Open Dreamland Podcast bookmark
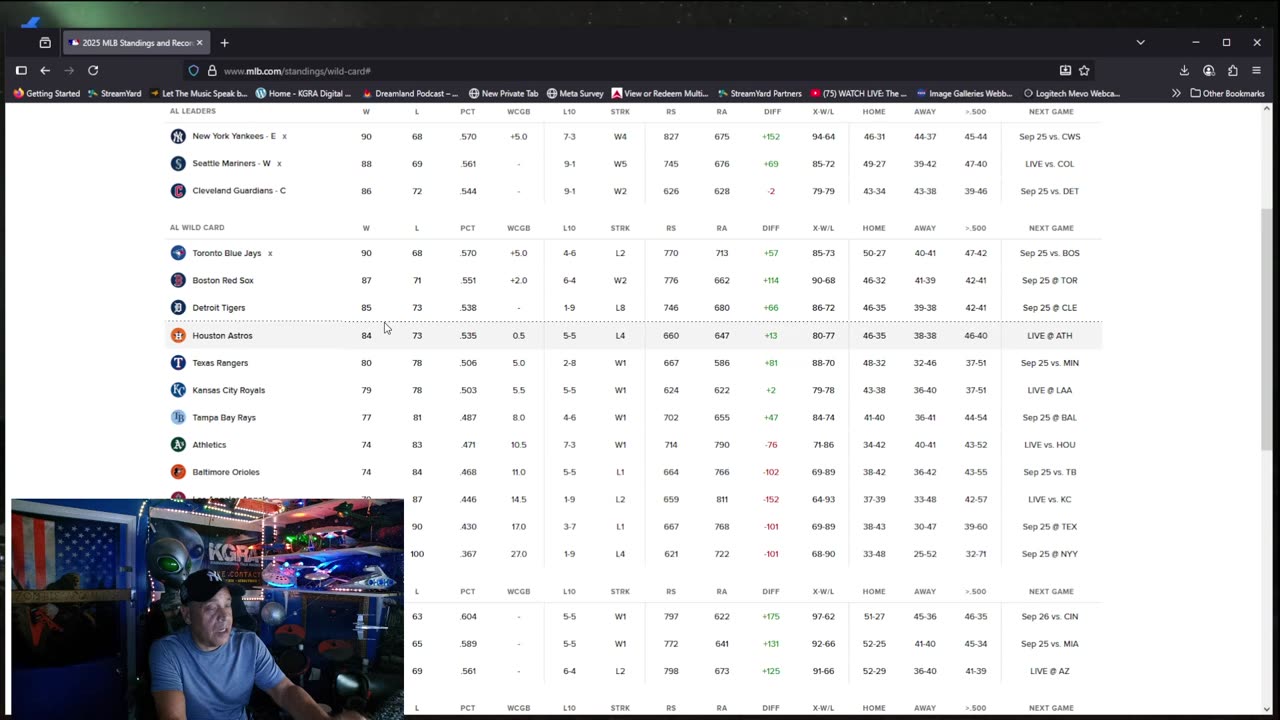Viewport: 1280px width, 720px height. pos(409,94)
